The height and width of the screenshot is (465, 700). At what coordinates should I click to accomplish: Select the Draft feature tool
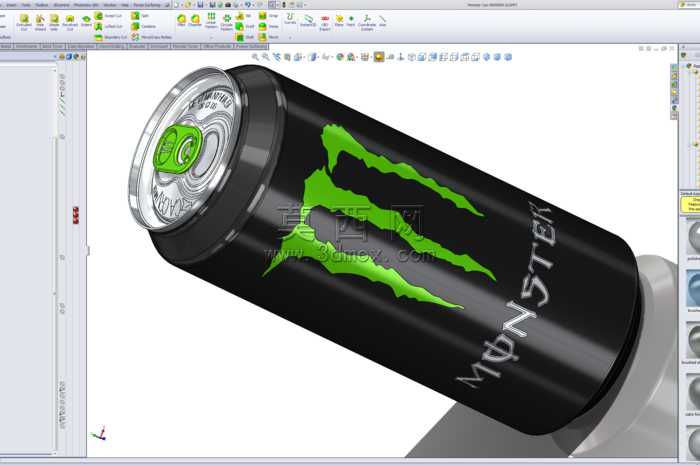[x=245, y=26]
